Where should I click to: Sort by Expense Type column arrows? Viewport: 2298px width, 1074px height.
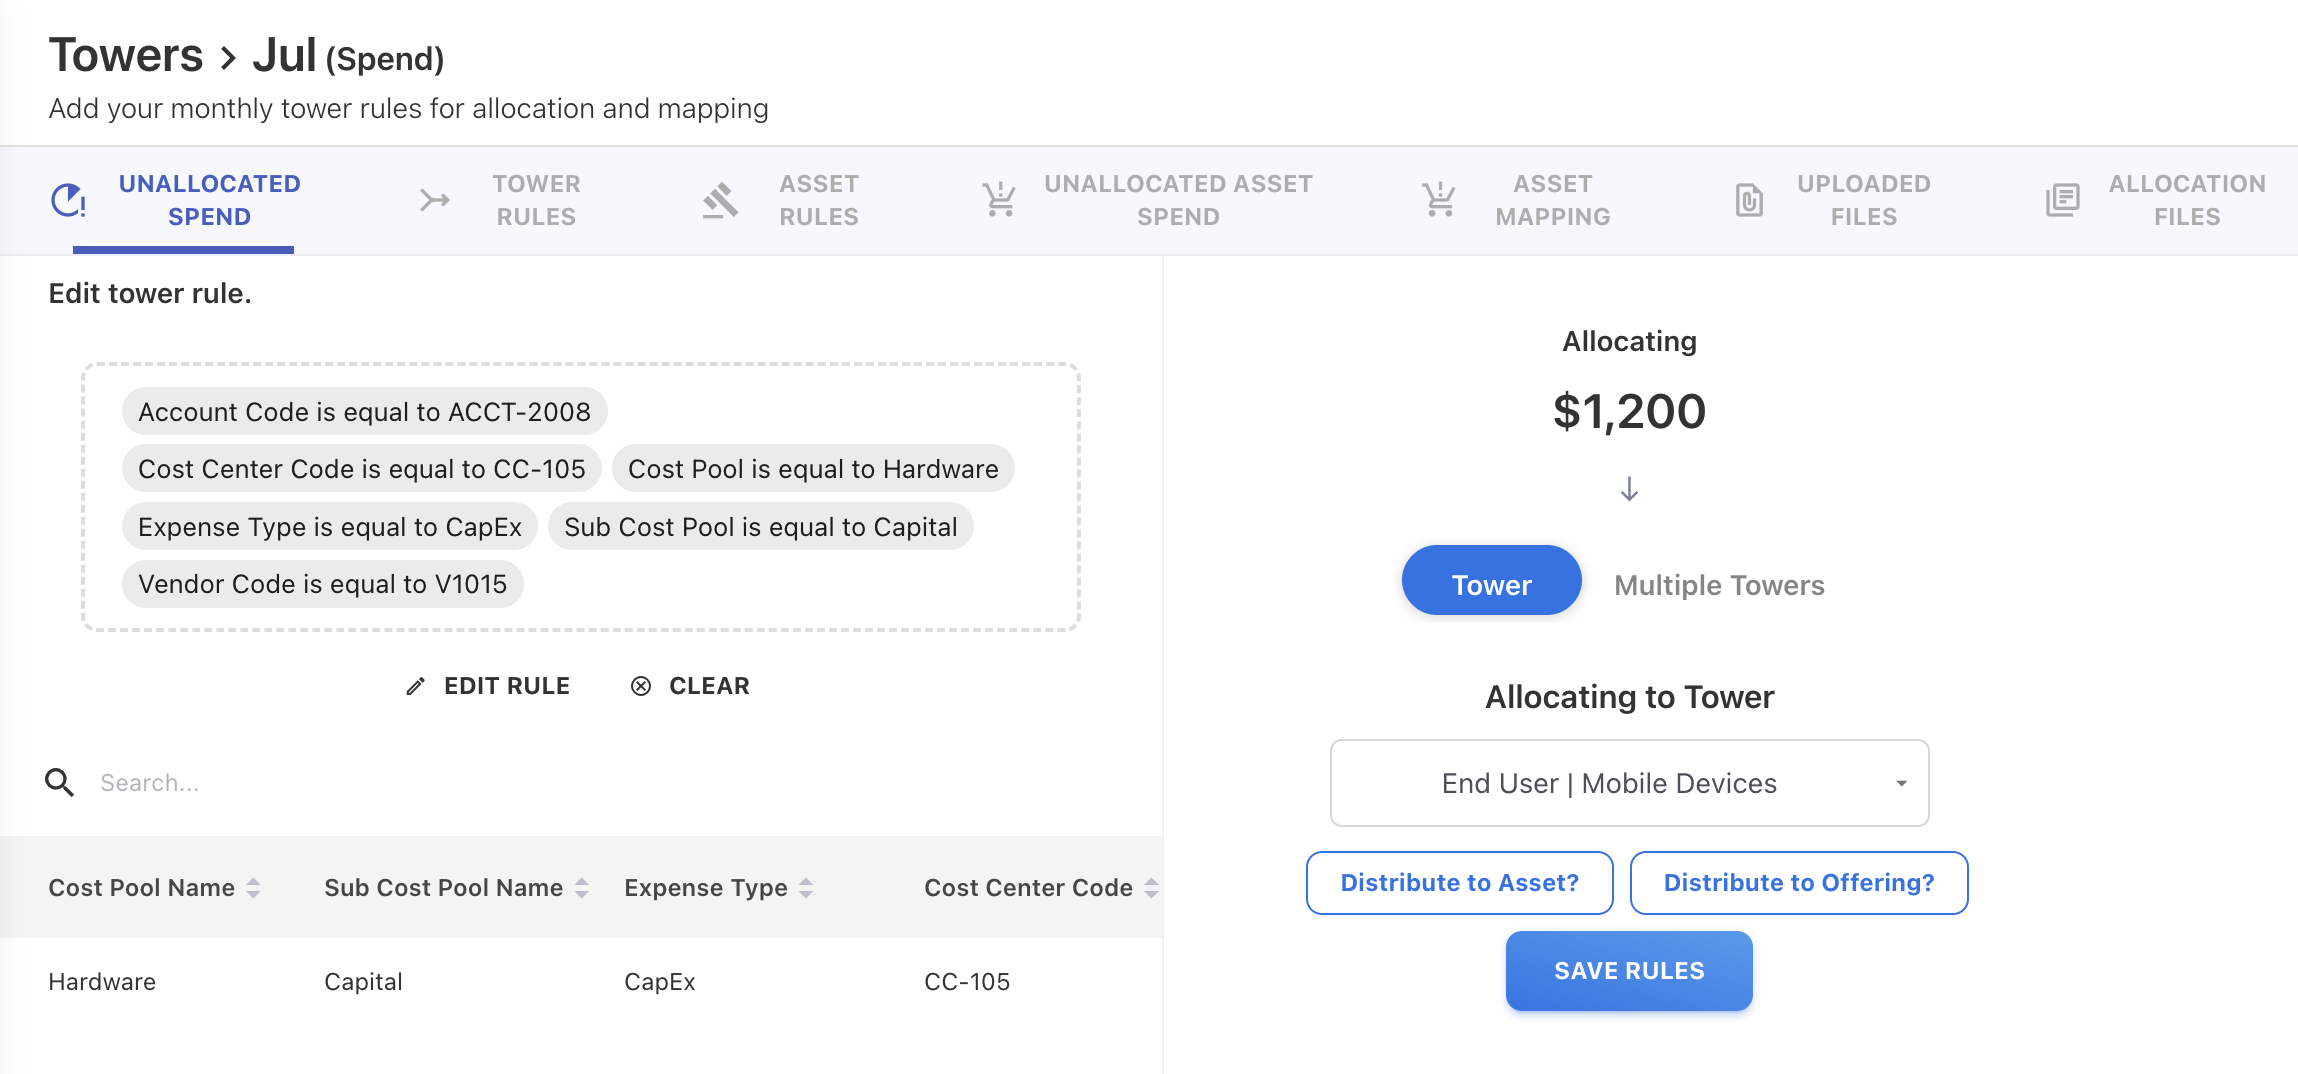(x=806, y=888)
